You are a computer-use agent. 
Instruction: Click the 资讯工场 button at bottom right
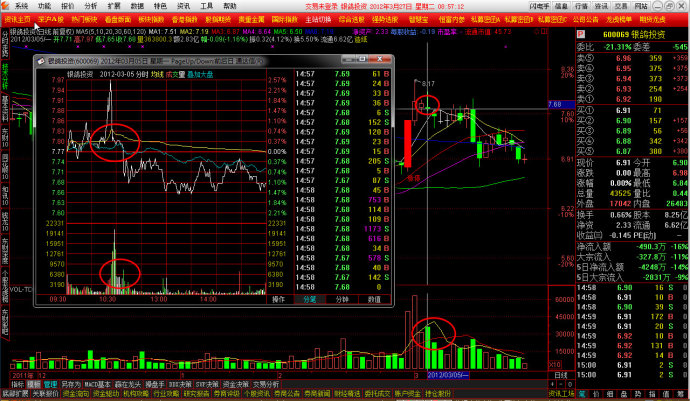click(x=562, y=394)
